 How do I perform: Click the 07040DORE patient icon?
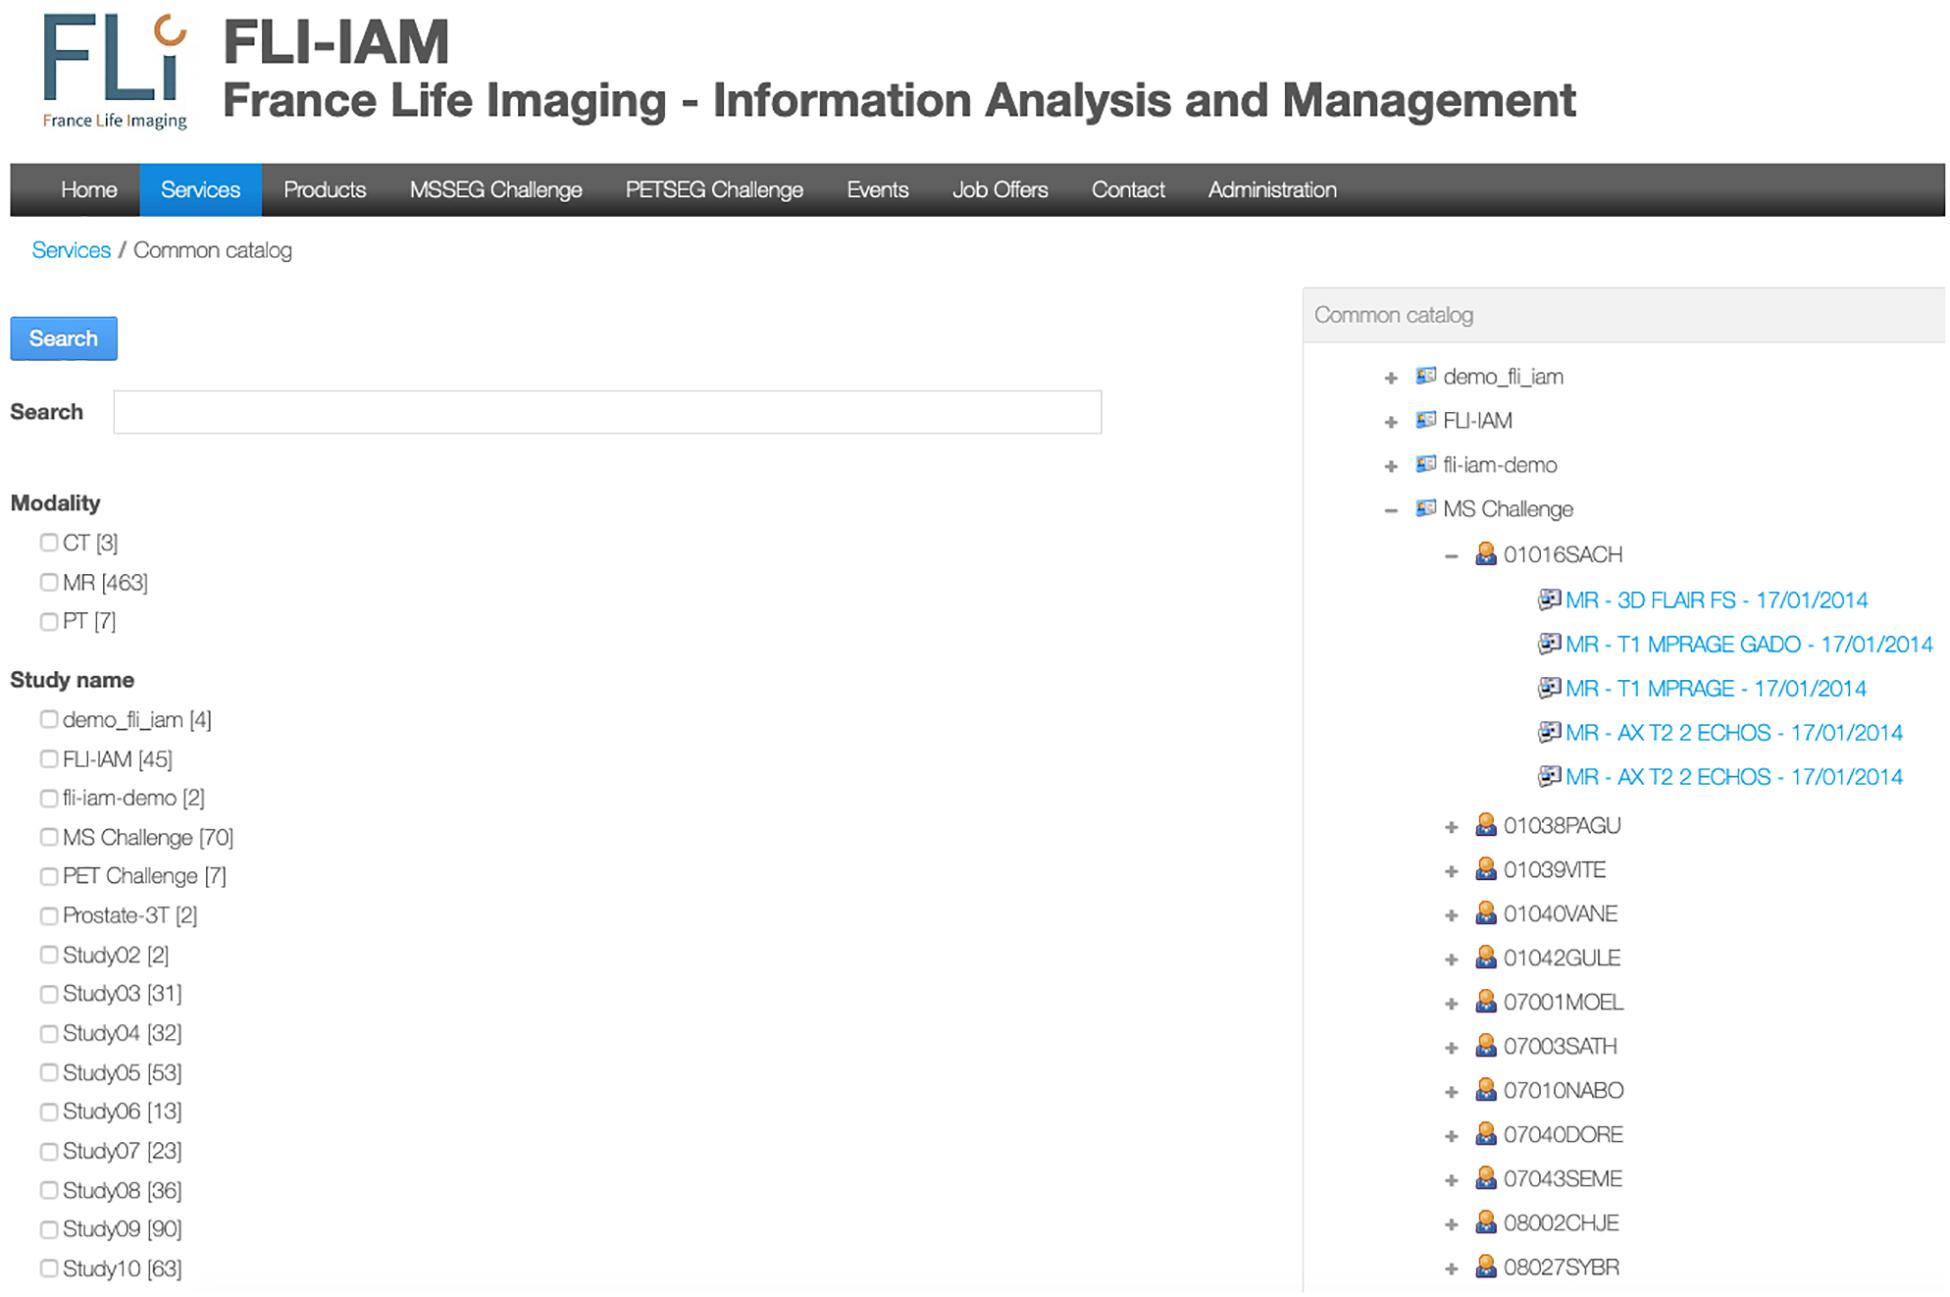pos(1486,1134)
